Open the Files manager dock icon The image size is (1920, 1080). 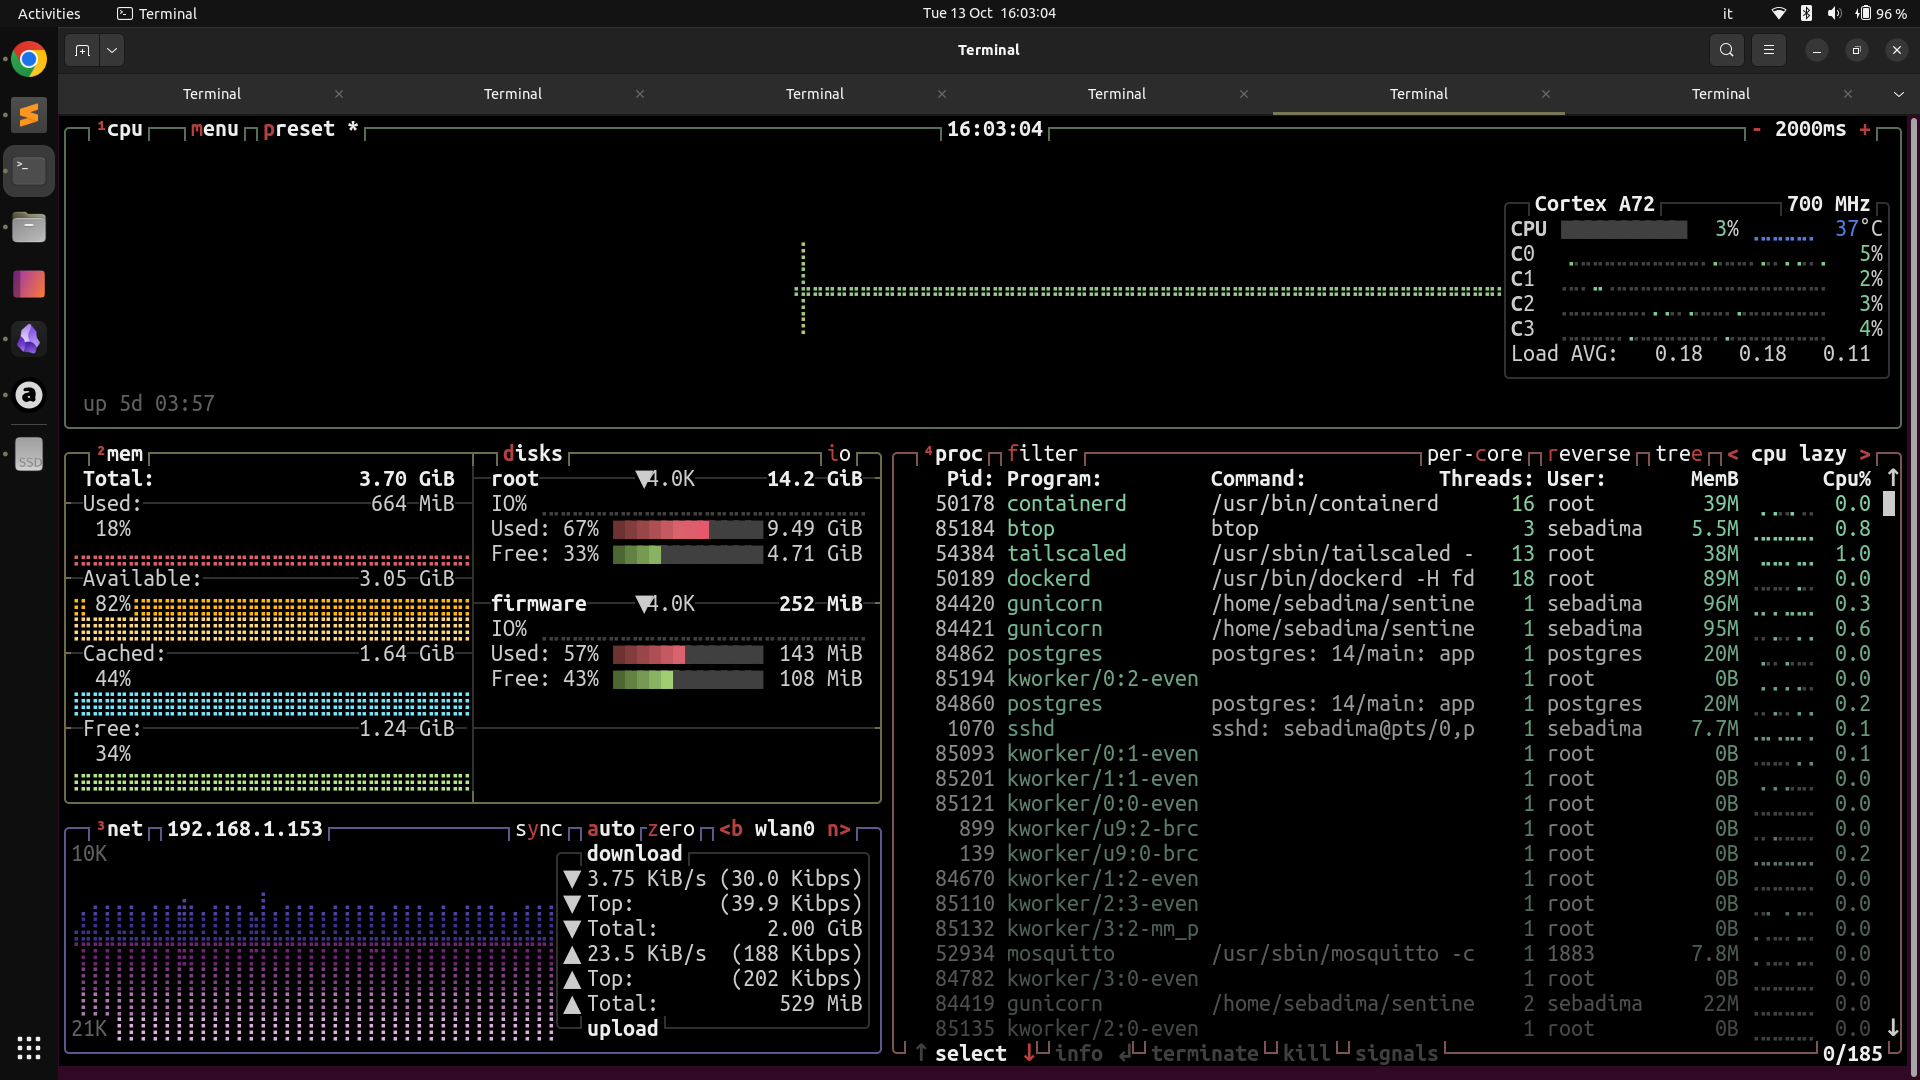tap(29, 228)
